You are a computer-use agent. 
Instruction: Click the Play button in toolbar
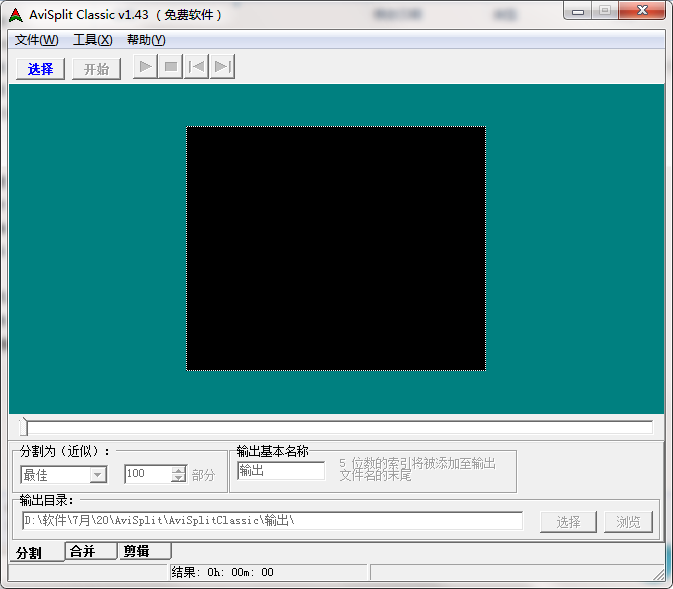(x=146, y=67)
